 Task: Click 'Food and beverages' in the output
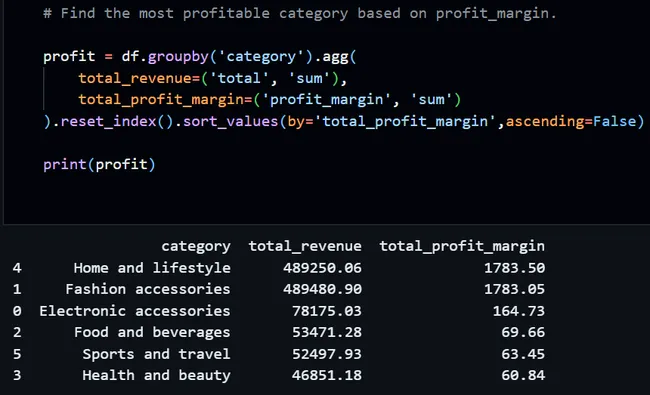(x=152, y=332)
